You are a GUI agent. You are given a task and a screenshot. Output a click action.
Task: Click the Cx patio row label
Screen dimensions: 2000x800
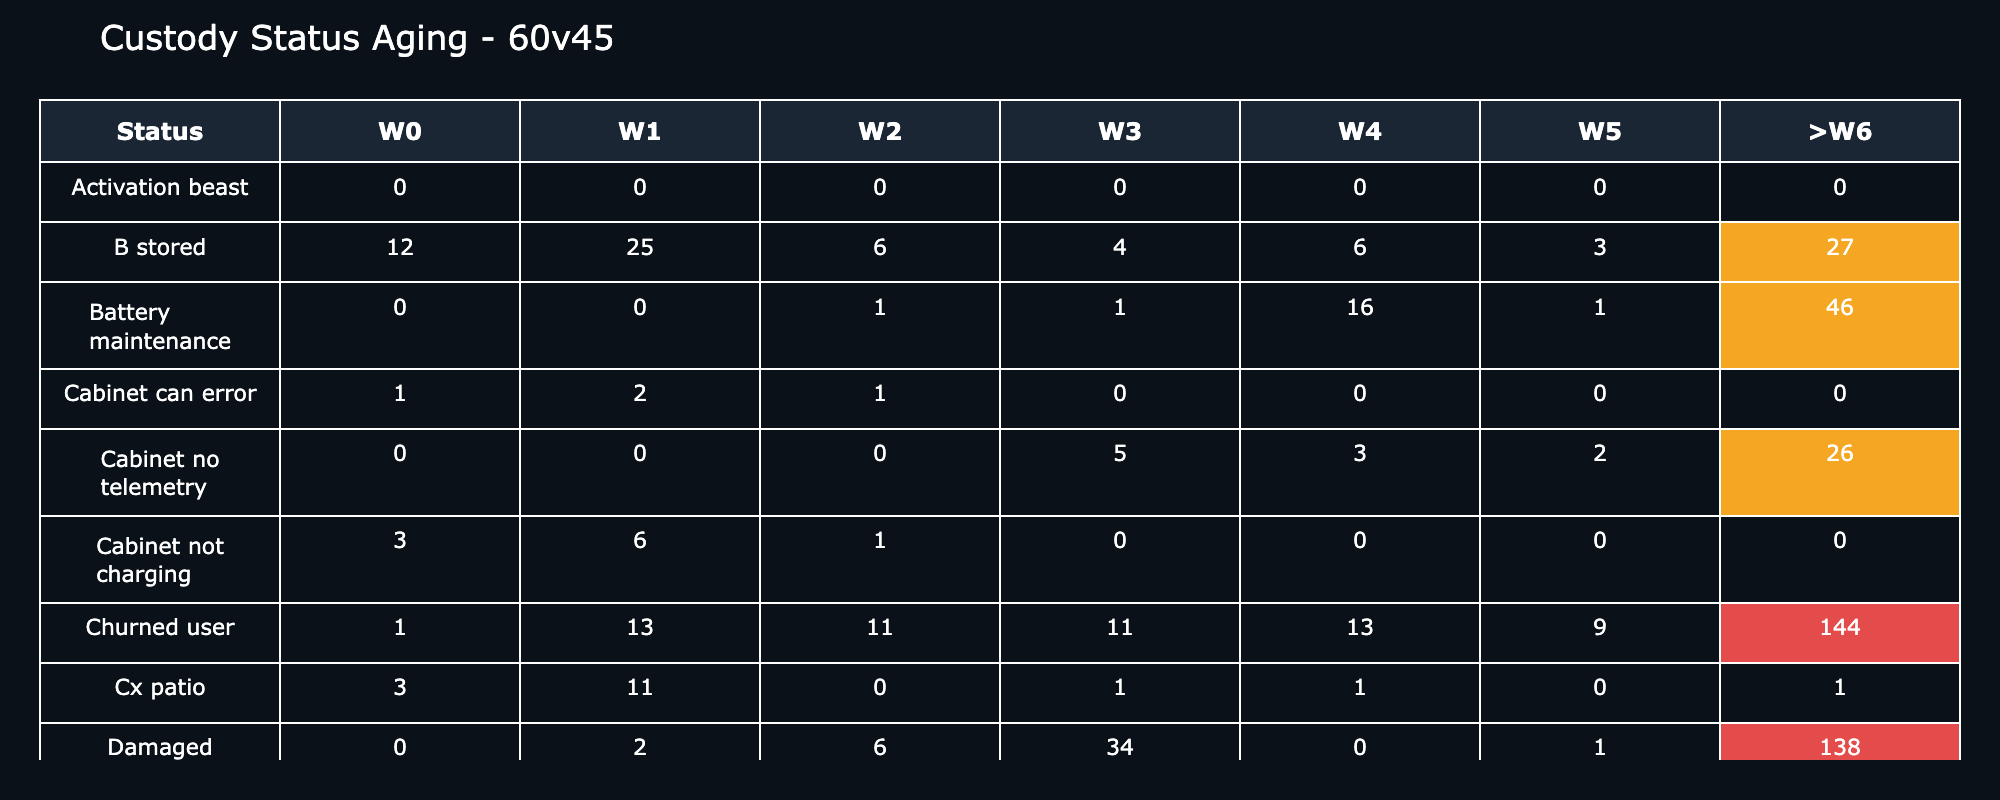(160, 688)
